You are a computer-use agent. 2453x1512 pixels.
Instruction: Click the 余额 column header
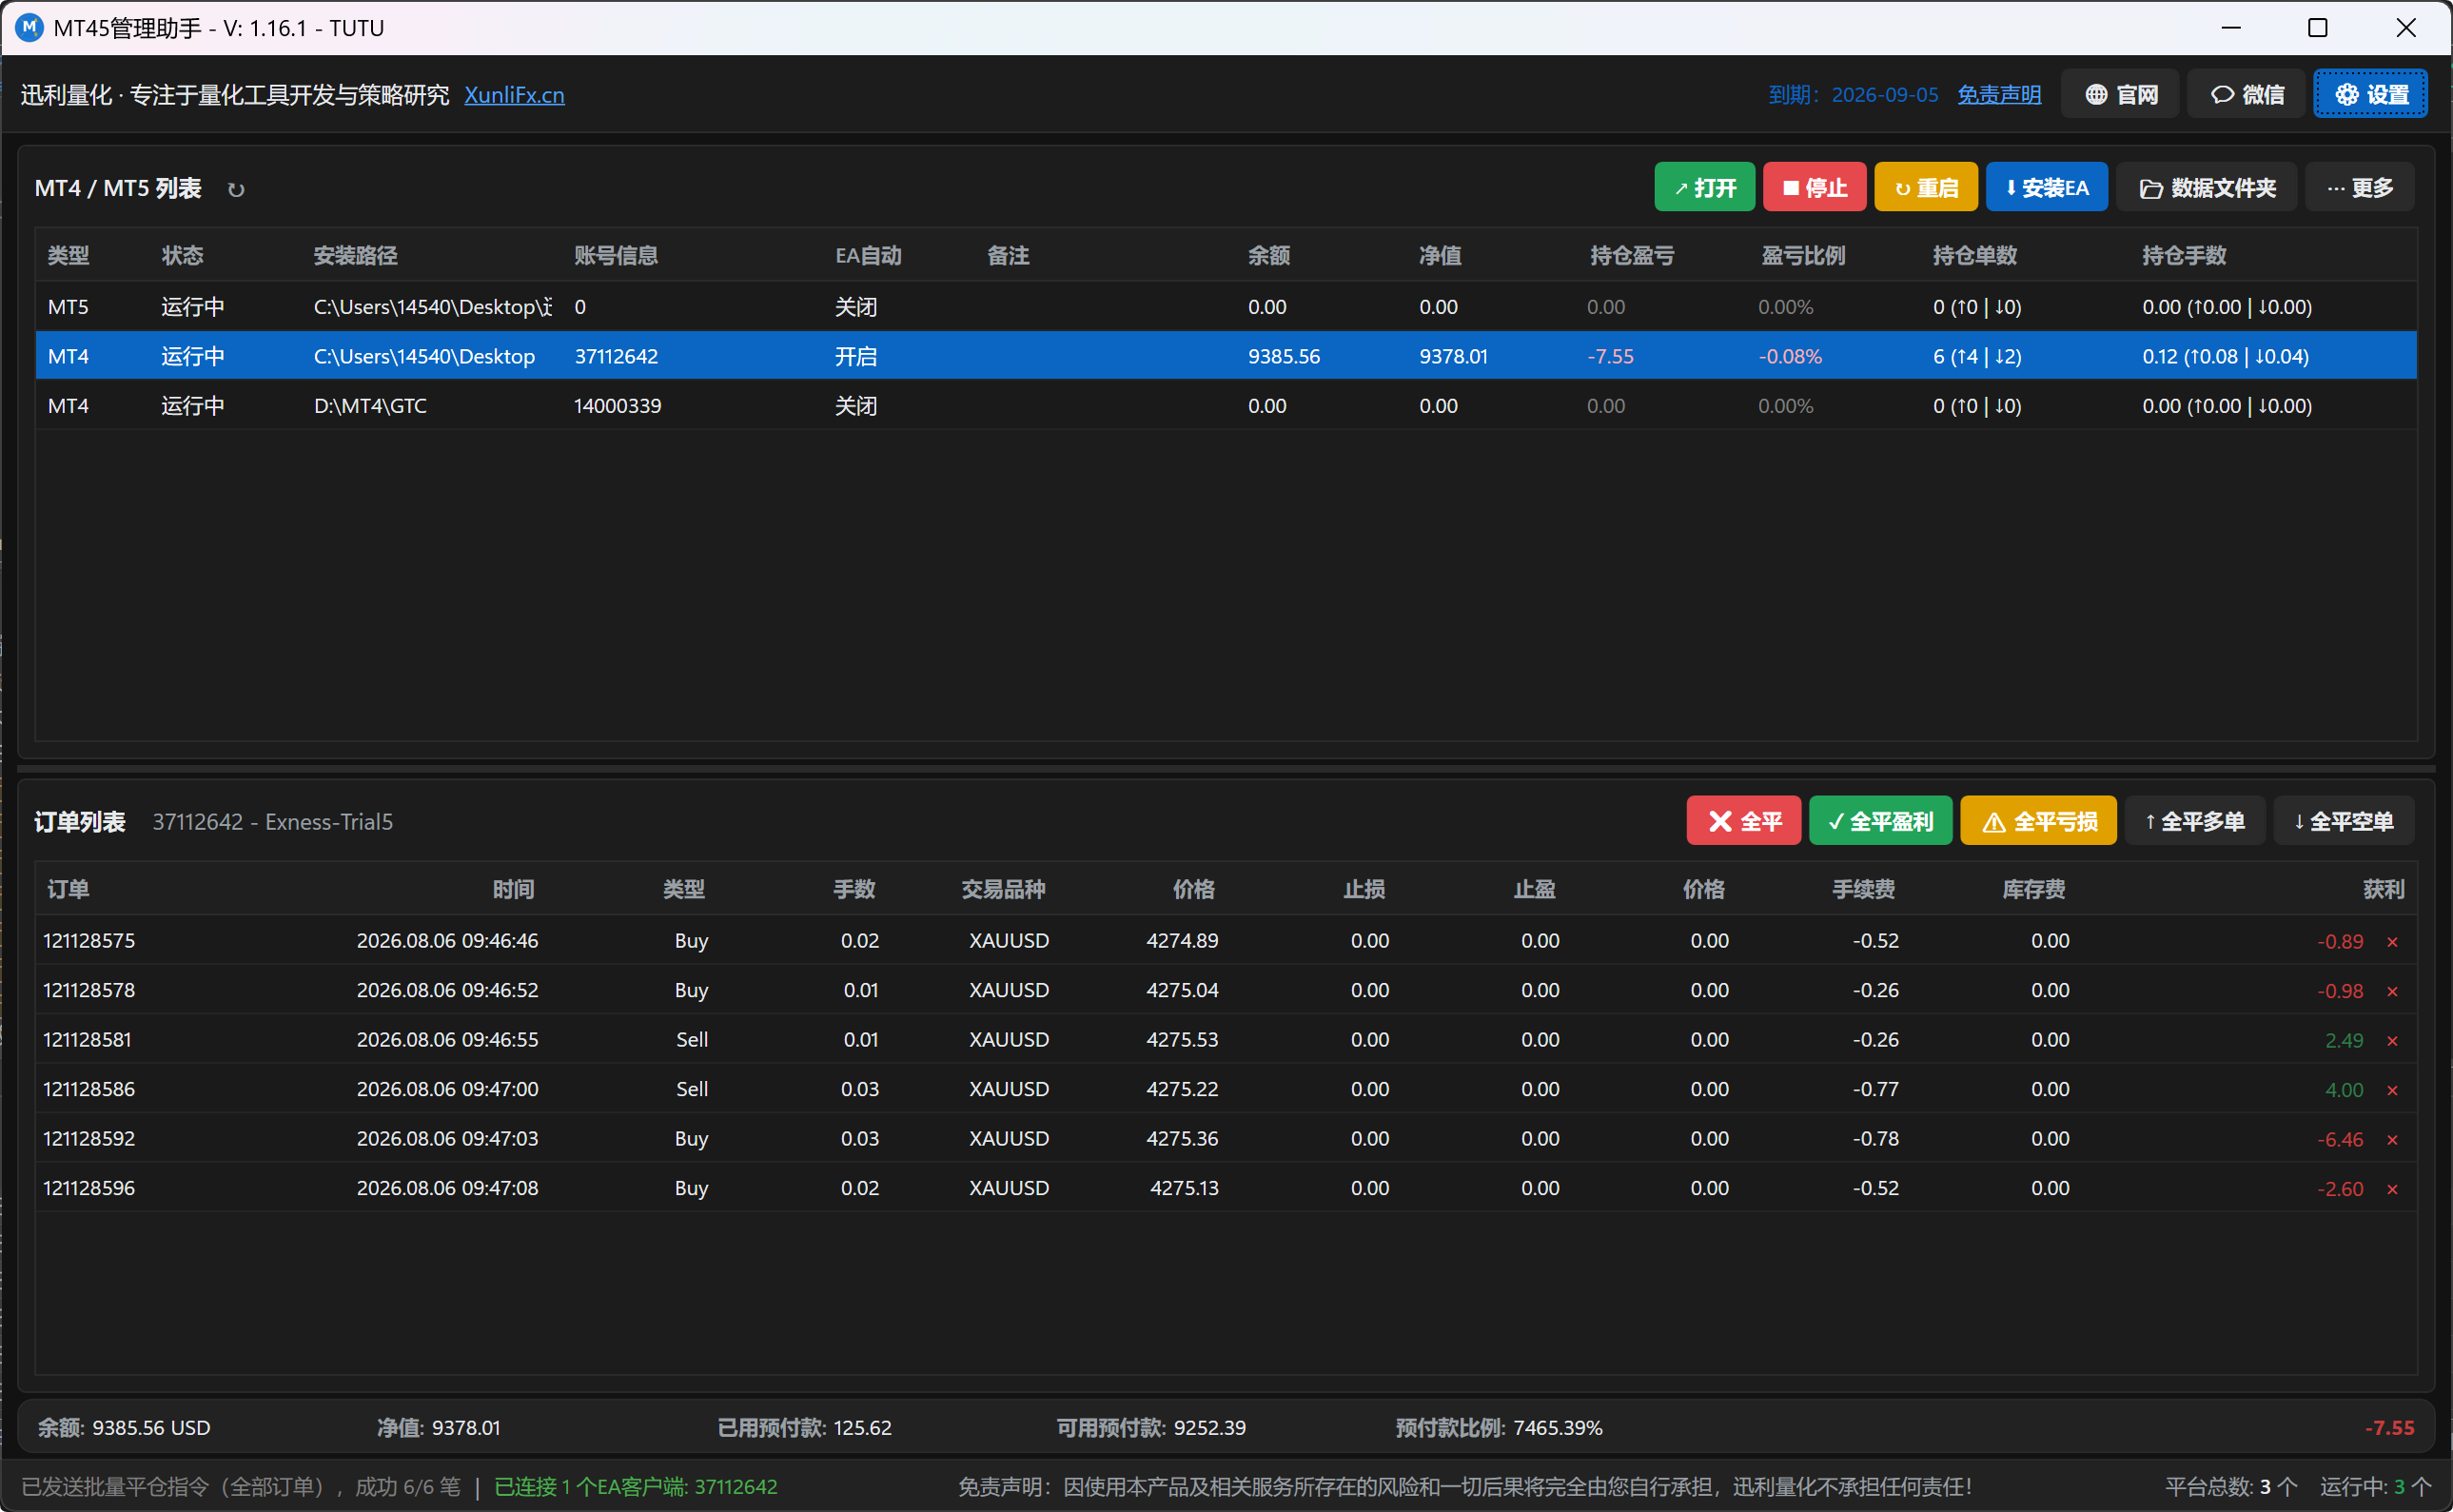(1268, 256)
